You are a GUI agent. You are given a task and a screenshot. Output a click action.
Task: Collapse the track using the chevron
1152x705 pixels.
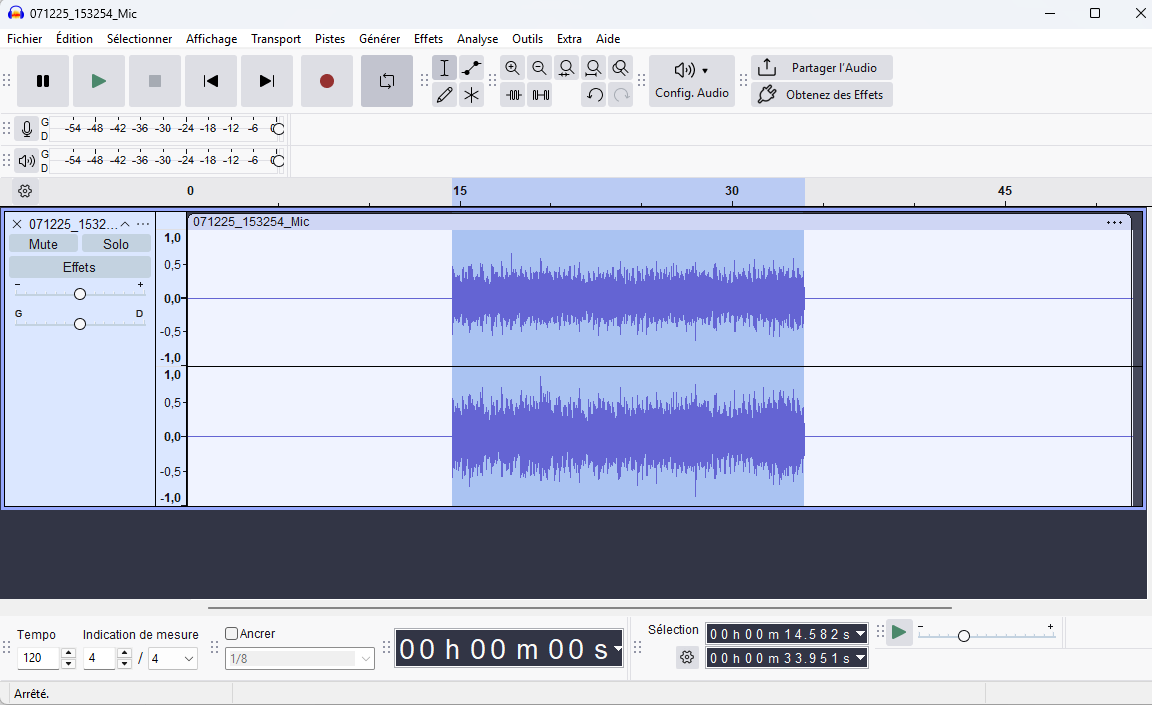point(125,224)
